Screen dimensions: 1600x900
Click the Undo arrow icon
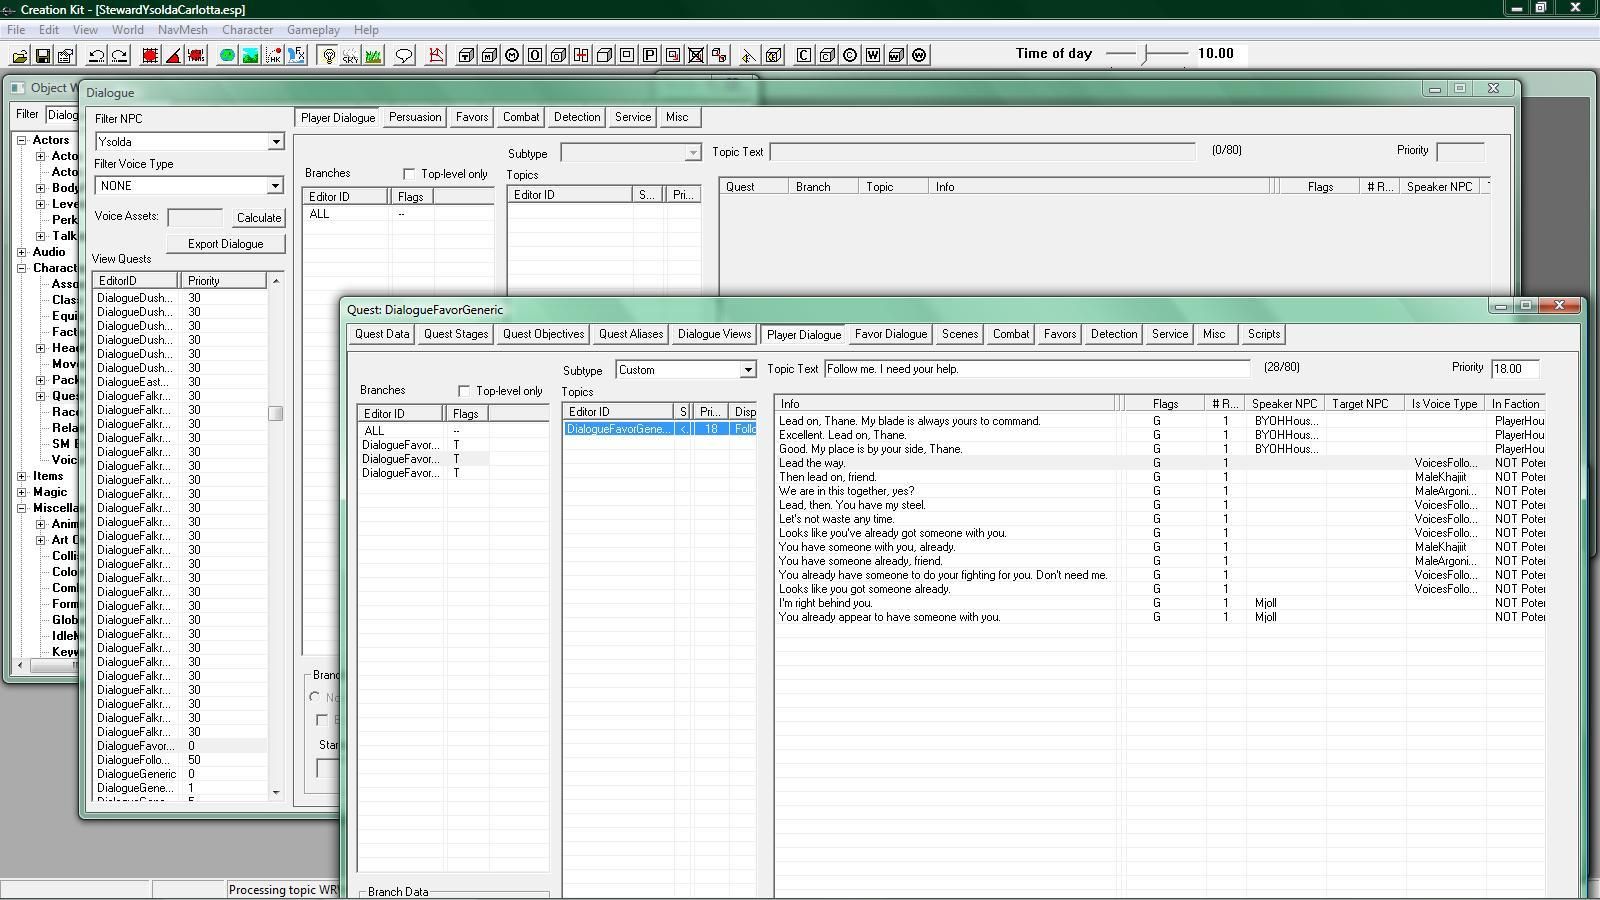pos(97,55)
